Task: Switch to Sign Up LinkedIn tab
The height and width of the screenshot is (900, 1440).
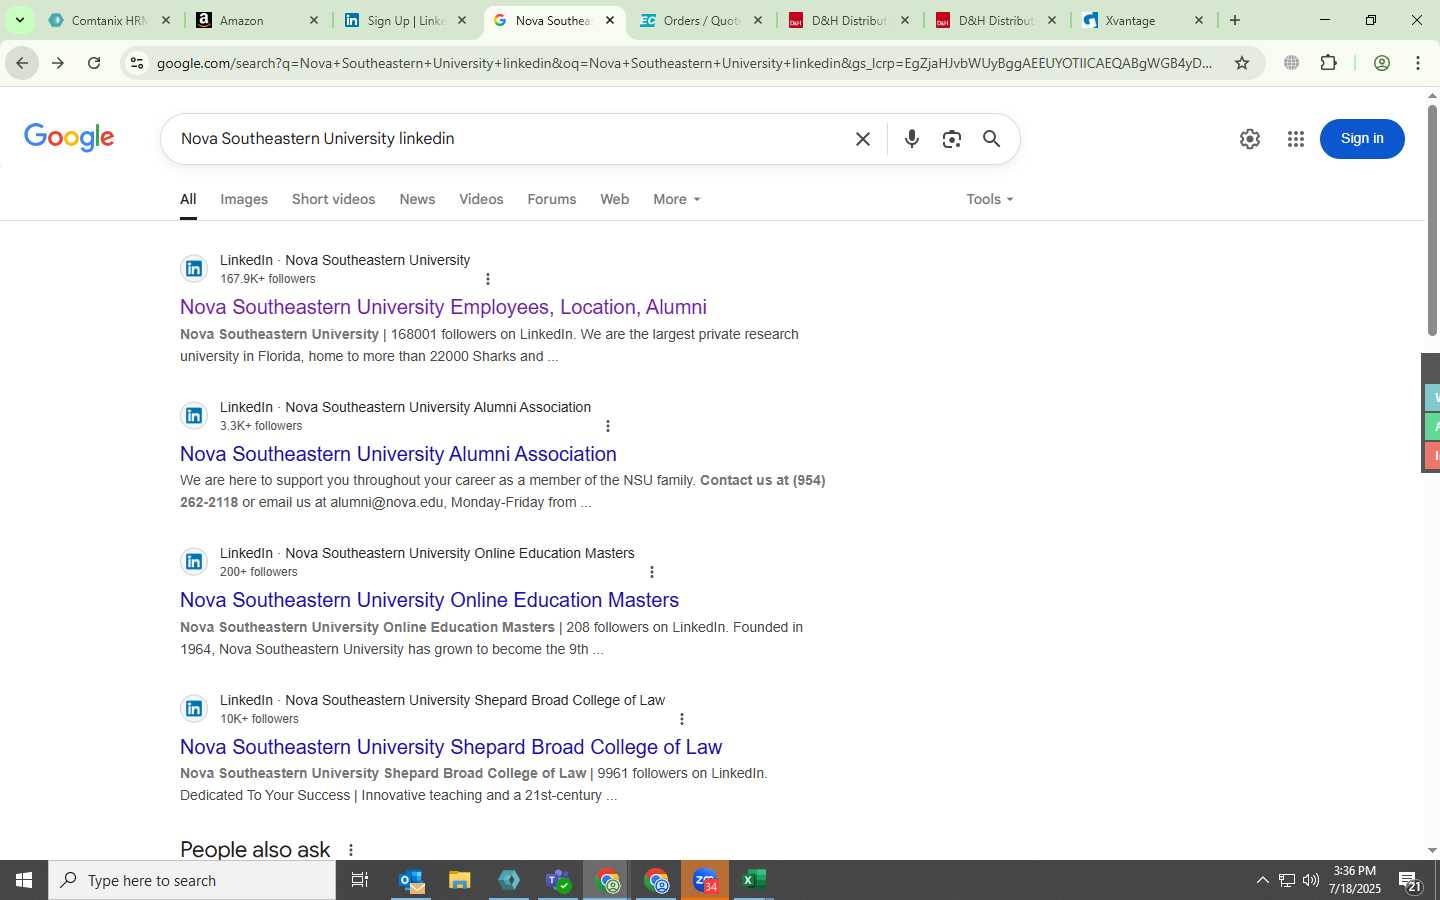Action: pyautogui.click(x=404, y=20)
